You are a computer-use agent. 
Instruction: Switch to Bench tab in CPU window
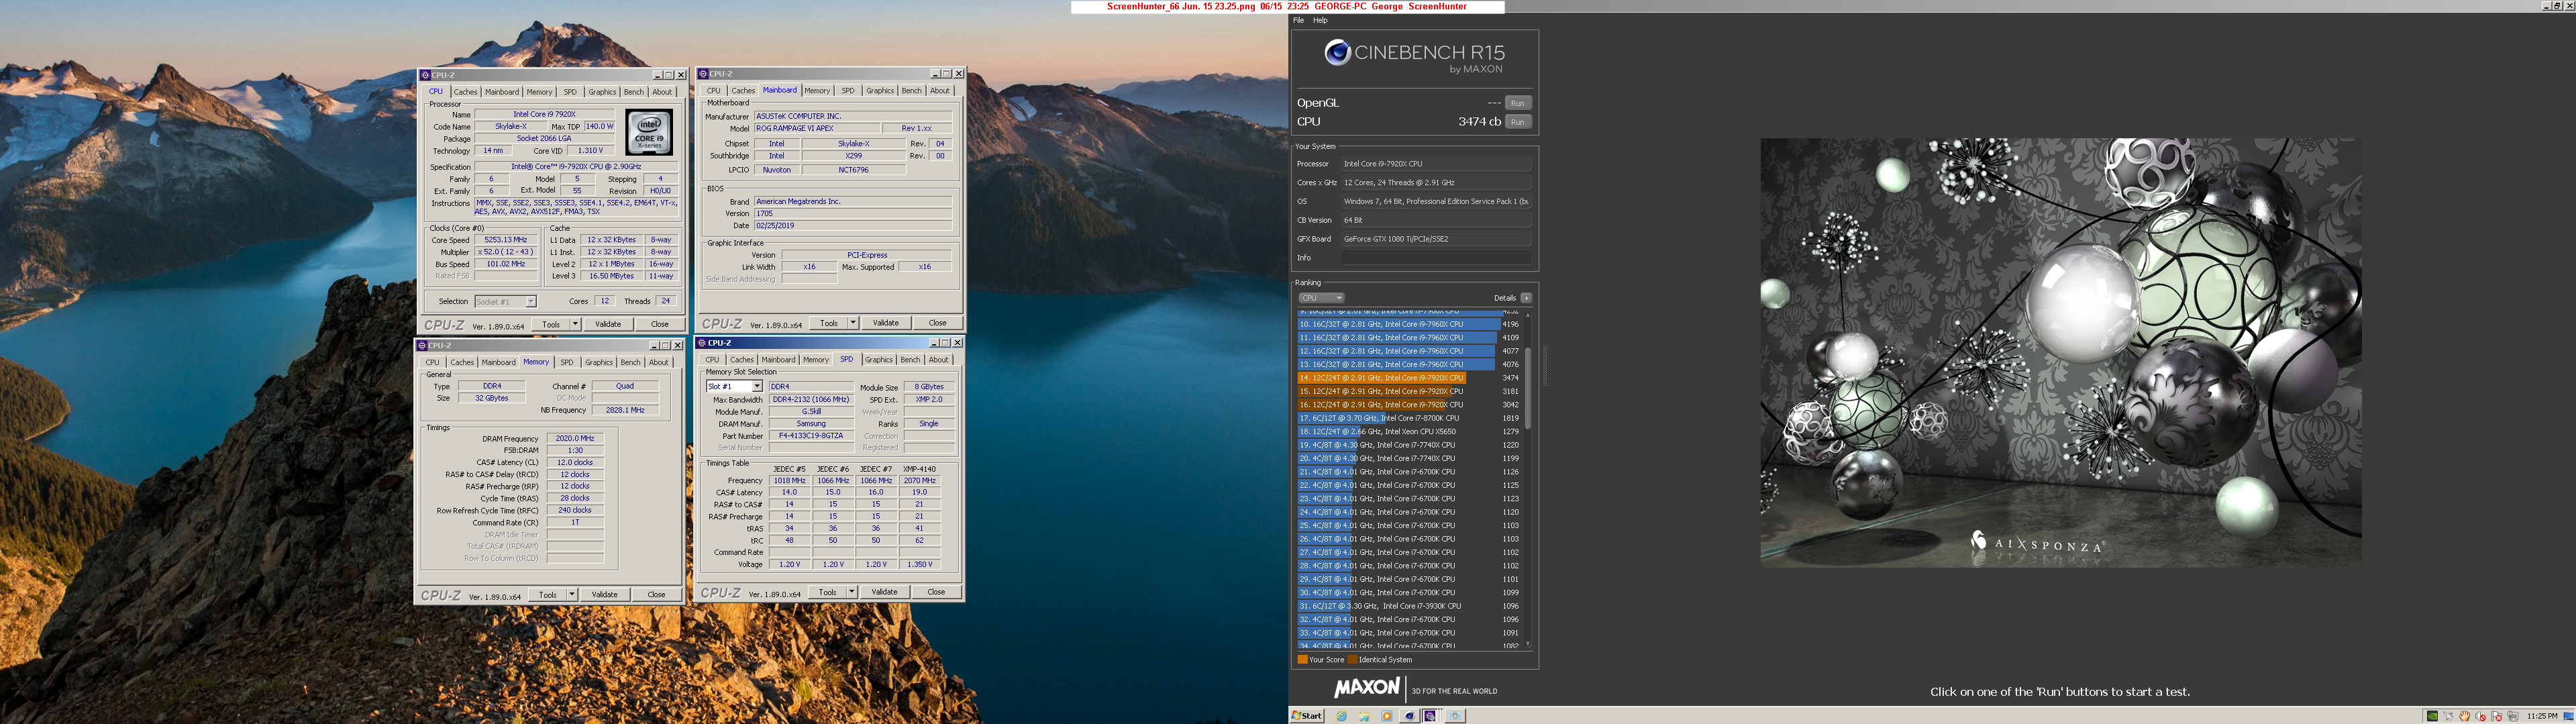(634, 92)
